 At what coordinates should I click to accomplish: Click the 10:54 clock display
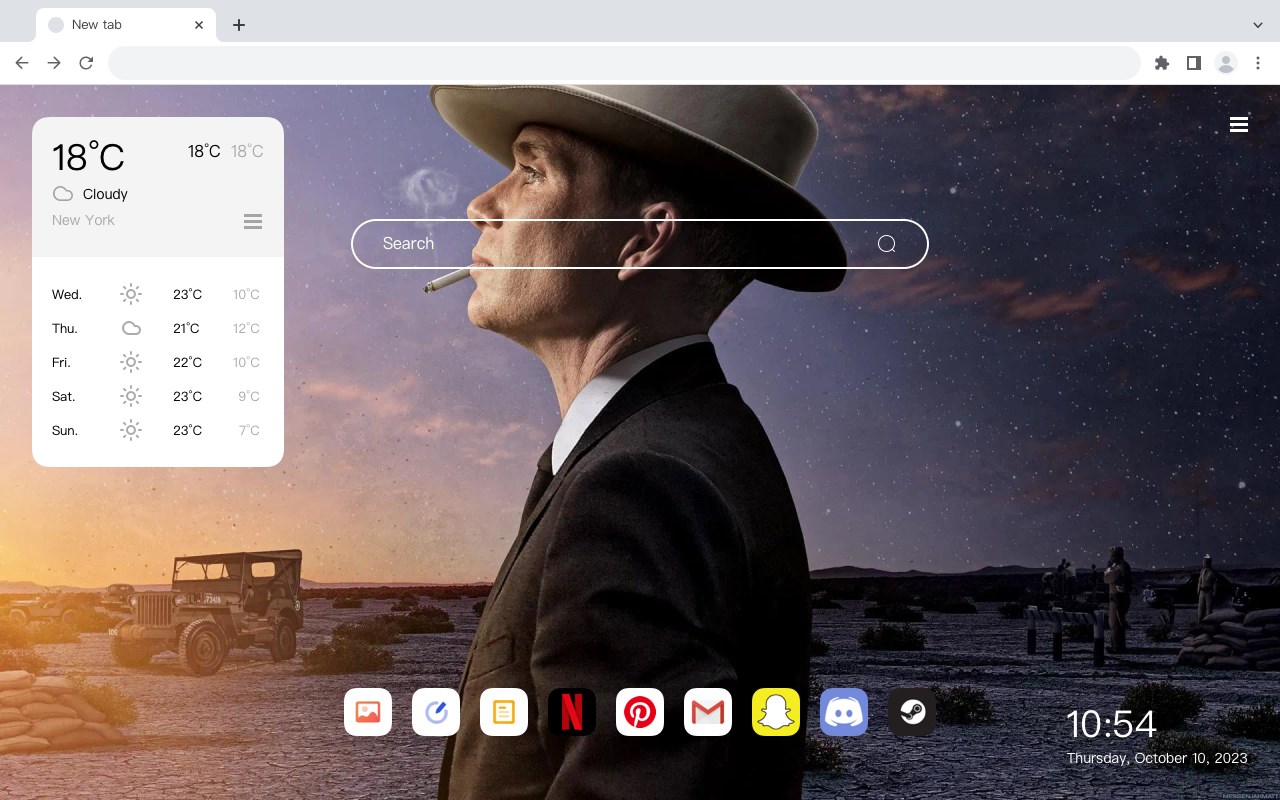coord(1111,724)
